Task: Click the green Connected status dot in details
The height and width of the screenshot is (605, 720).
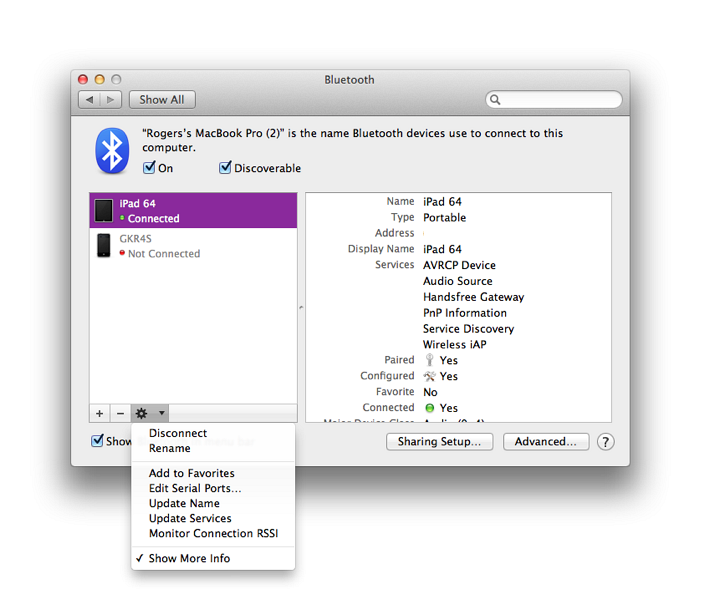Action: click(430, 408)
